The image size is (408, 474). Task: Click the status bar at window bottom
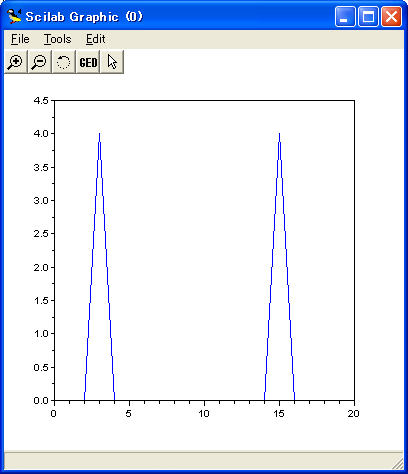(197, 461)
